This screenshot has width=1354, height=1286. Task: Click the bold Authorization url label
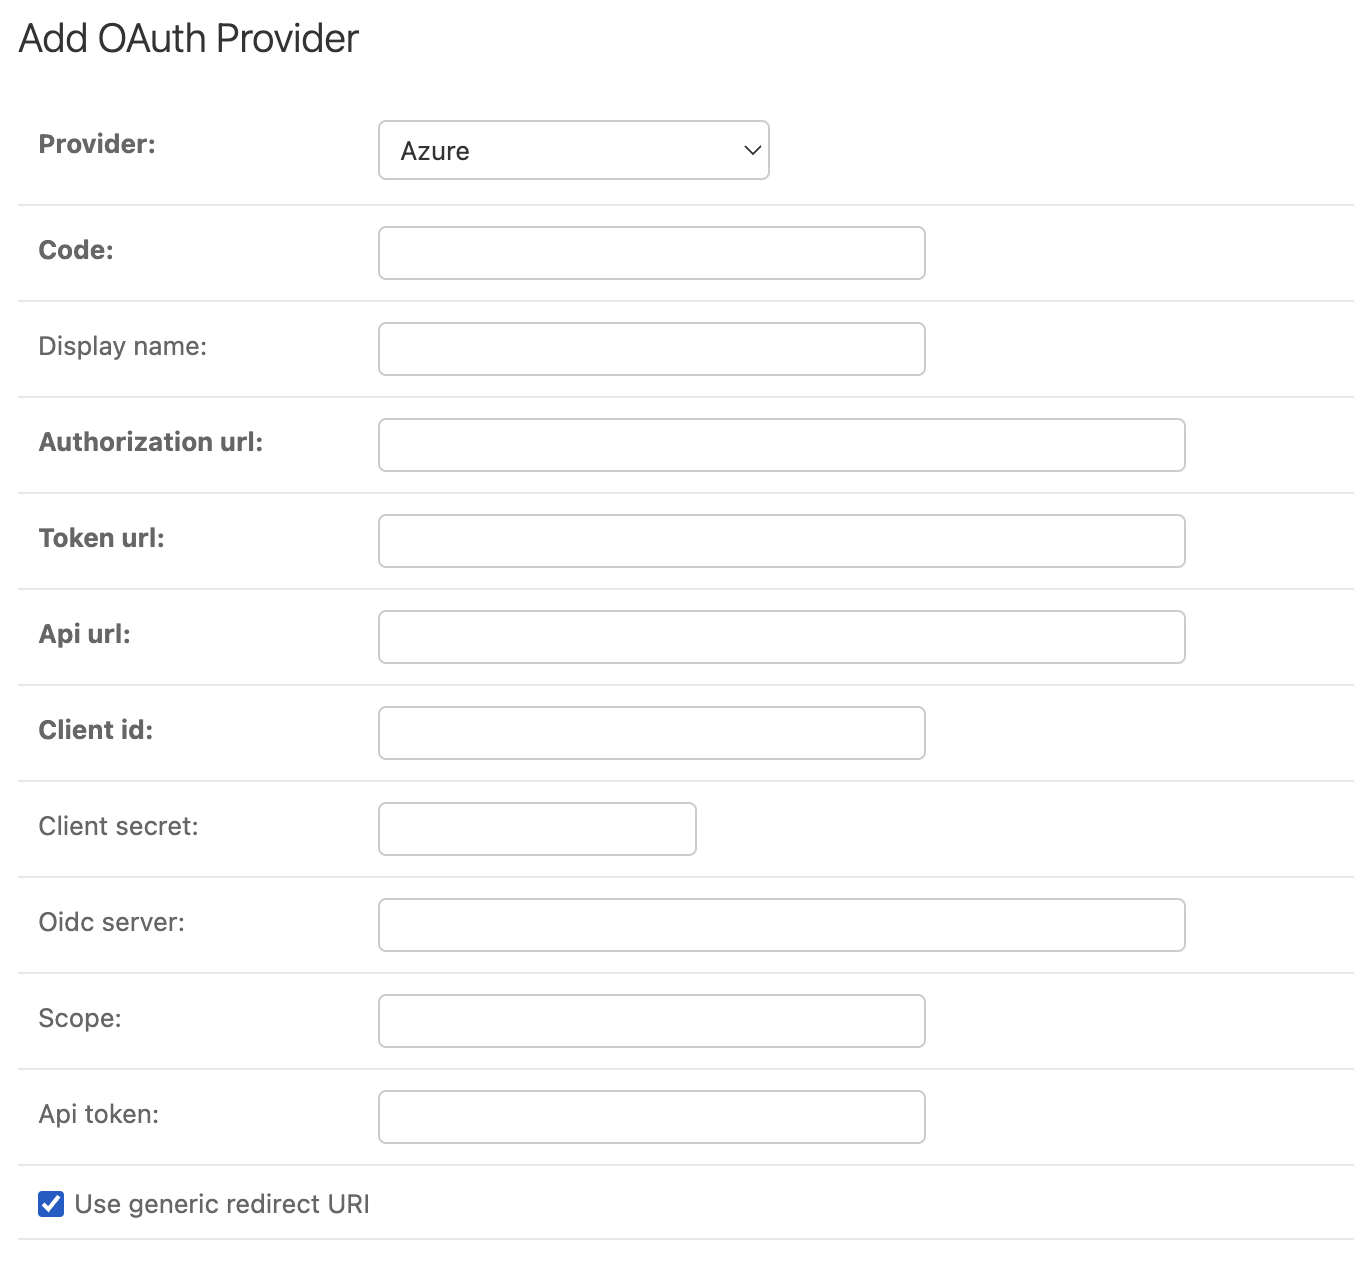pyautogui.click(x=151, y=441)
